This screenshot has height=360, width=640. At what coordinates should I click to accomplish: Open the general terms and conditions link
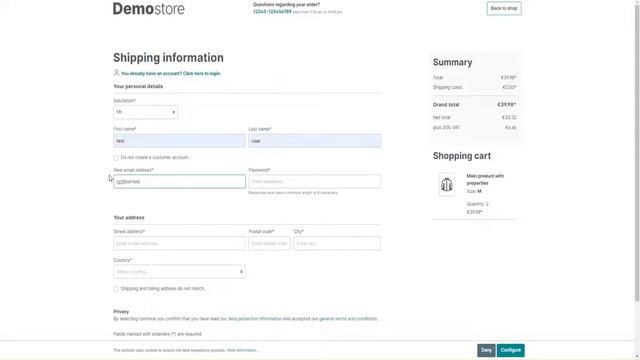(x=348, y=319)
